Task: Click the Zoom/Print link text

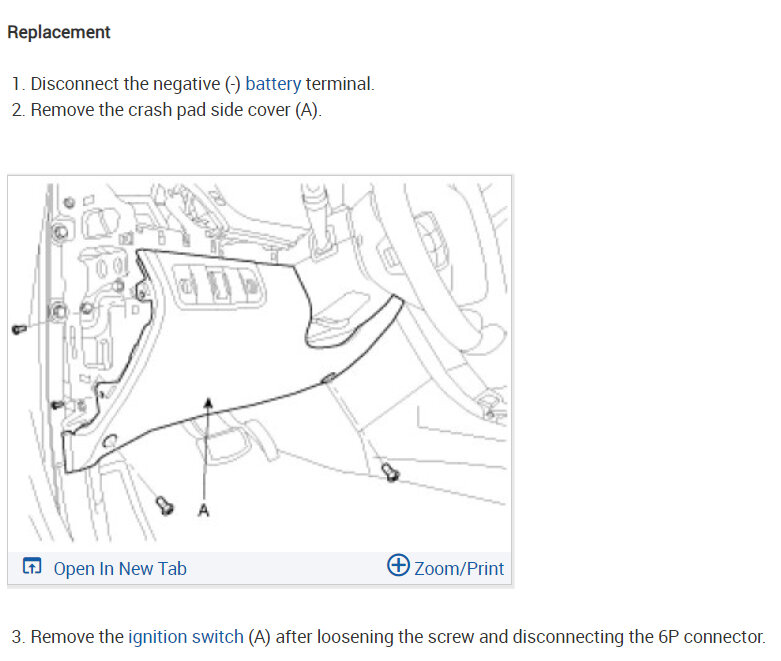Action: coord(459,569)
